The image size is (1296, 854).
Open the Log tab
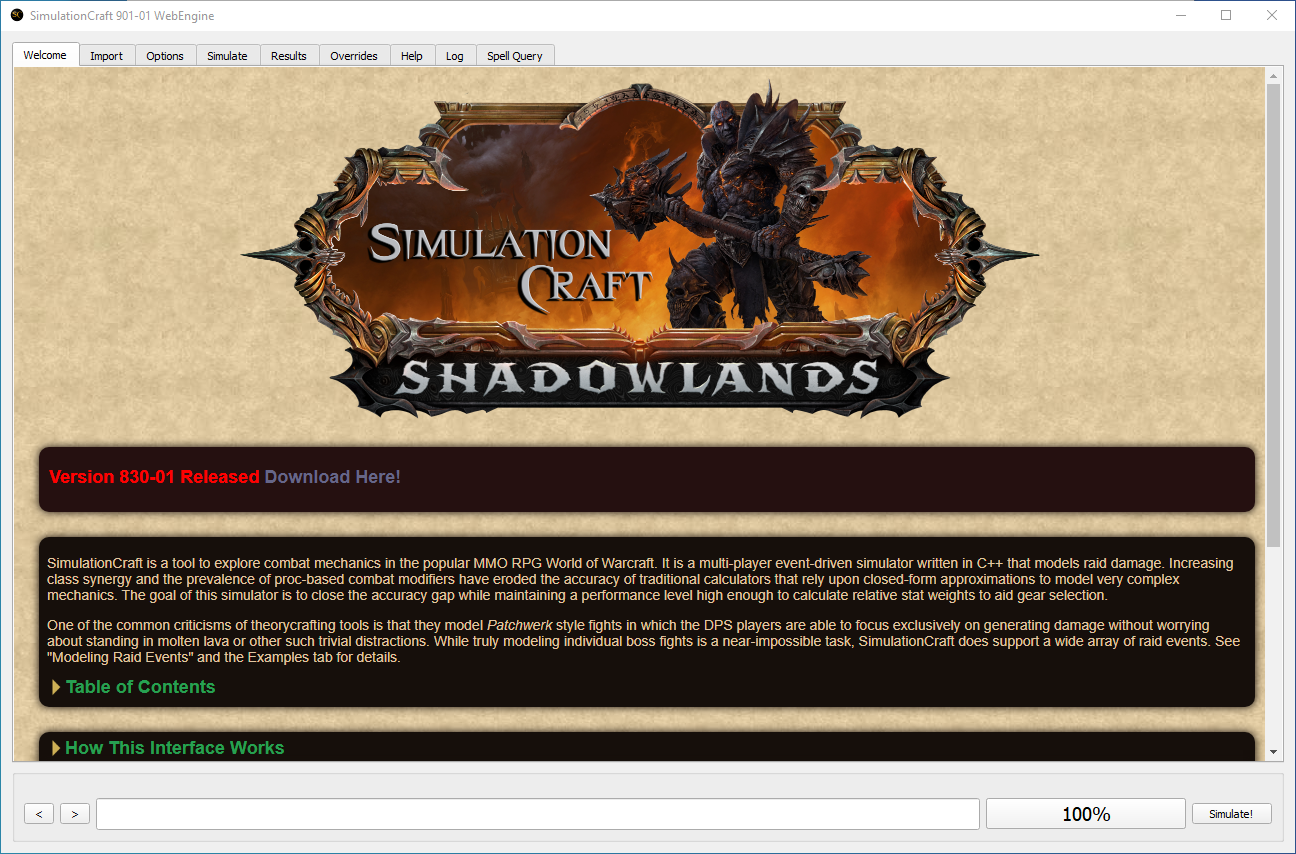click(455, 56)
